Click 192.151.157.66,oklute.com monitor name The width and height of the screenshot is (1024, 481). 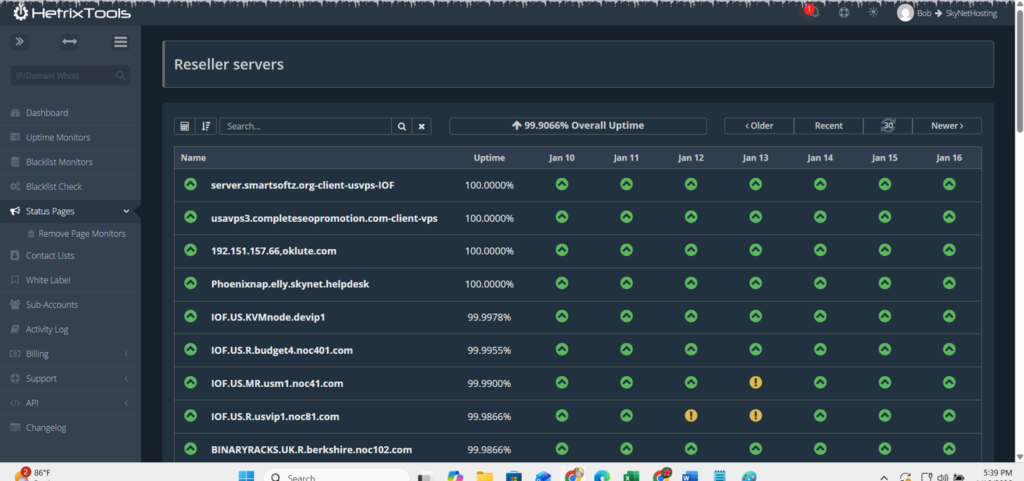pyautogui.click(x=274, y=251)
